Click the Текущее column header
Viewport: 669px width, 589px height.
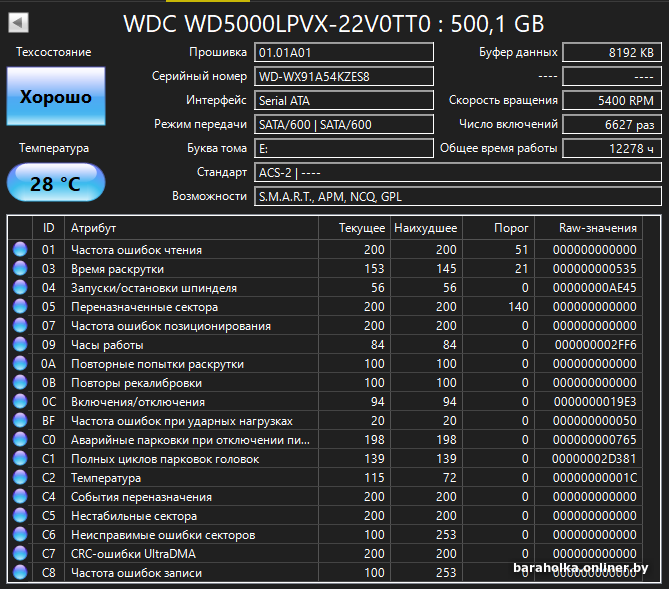355,228
